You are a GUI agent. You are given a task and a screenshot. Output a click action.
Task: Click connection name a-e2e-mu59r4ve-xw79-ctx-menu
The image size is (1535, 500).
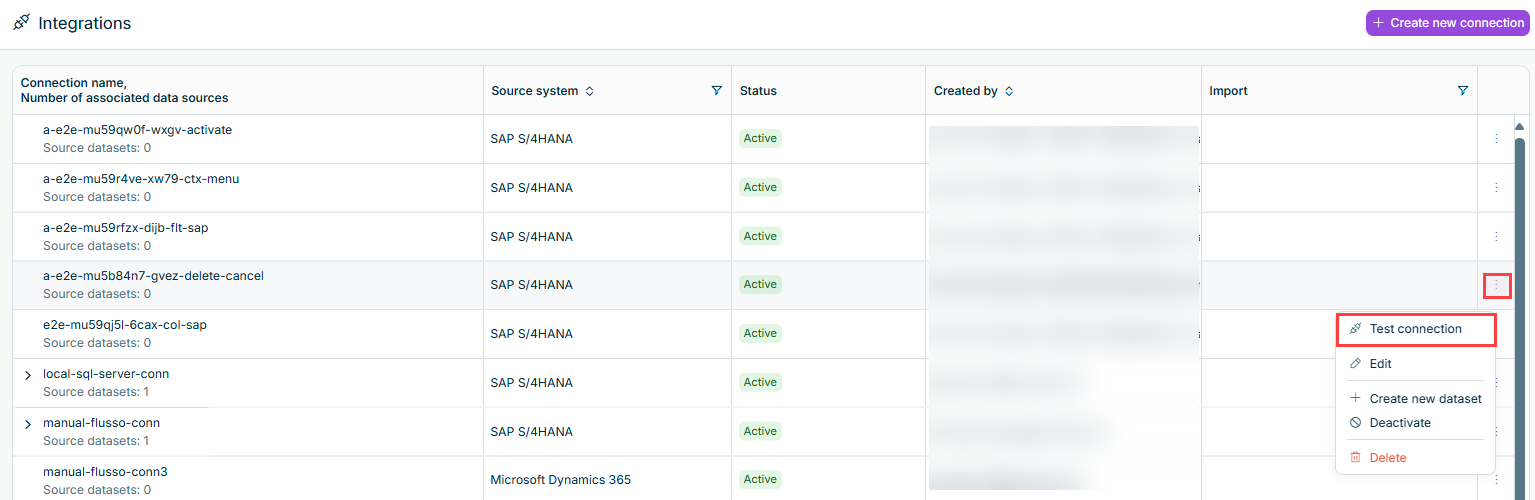point(141,179)
